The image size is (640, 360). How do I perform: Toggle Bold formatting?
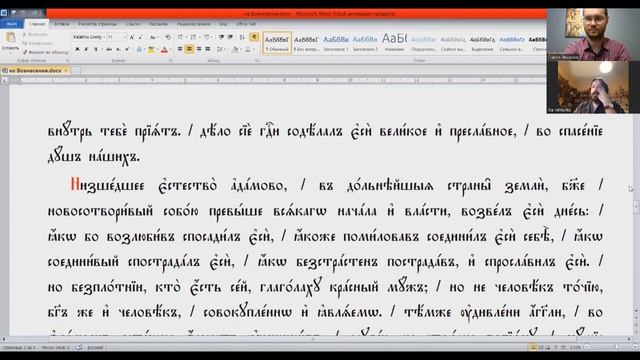click(77, 49)
